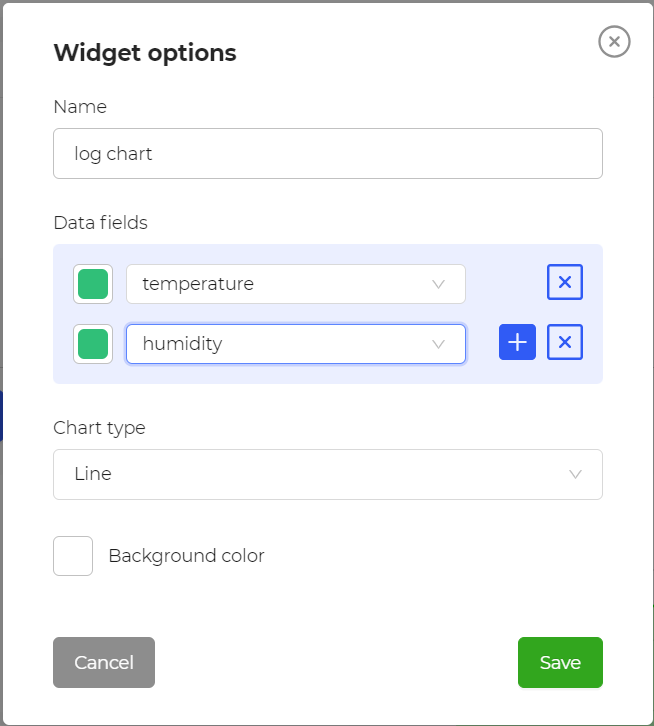The width and height of the screenshot is (654, 726).
Task: Expand the Line chart type dropdown
Action: coord(327,474)
